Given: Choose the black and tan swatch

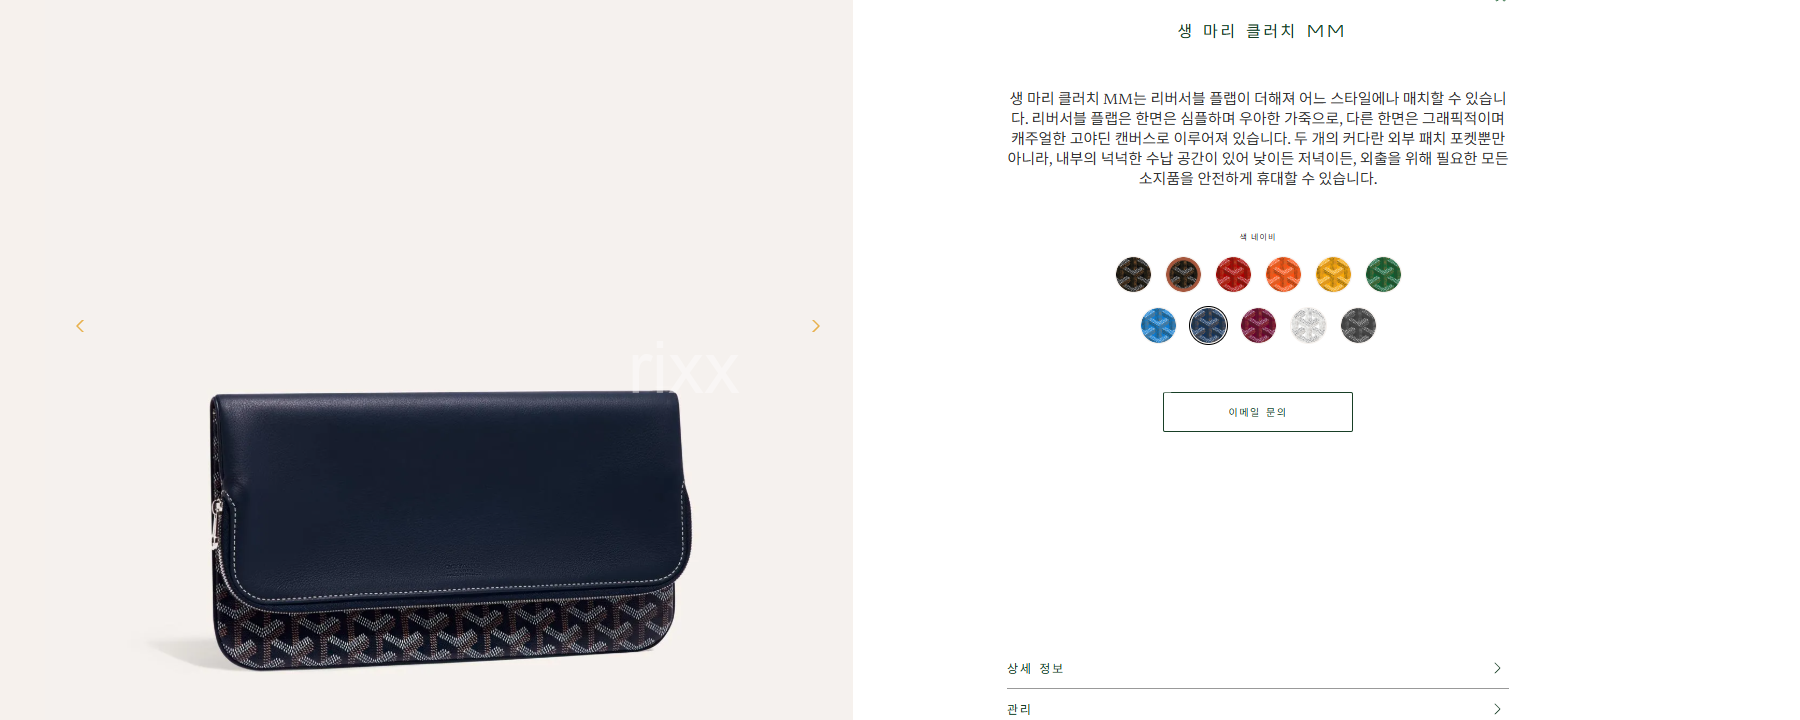Looking at the screenshot, I should [x=1183, y=274].
